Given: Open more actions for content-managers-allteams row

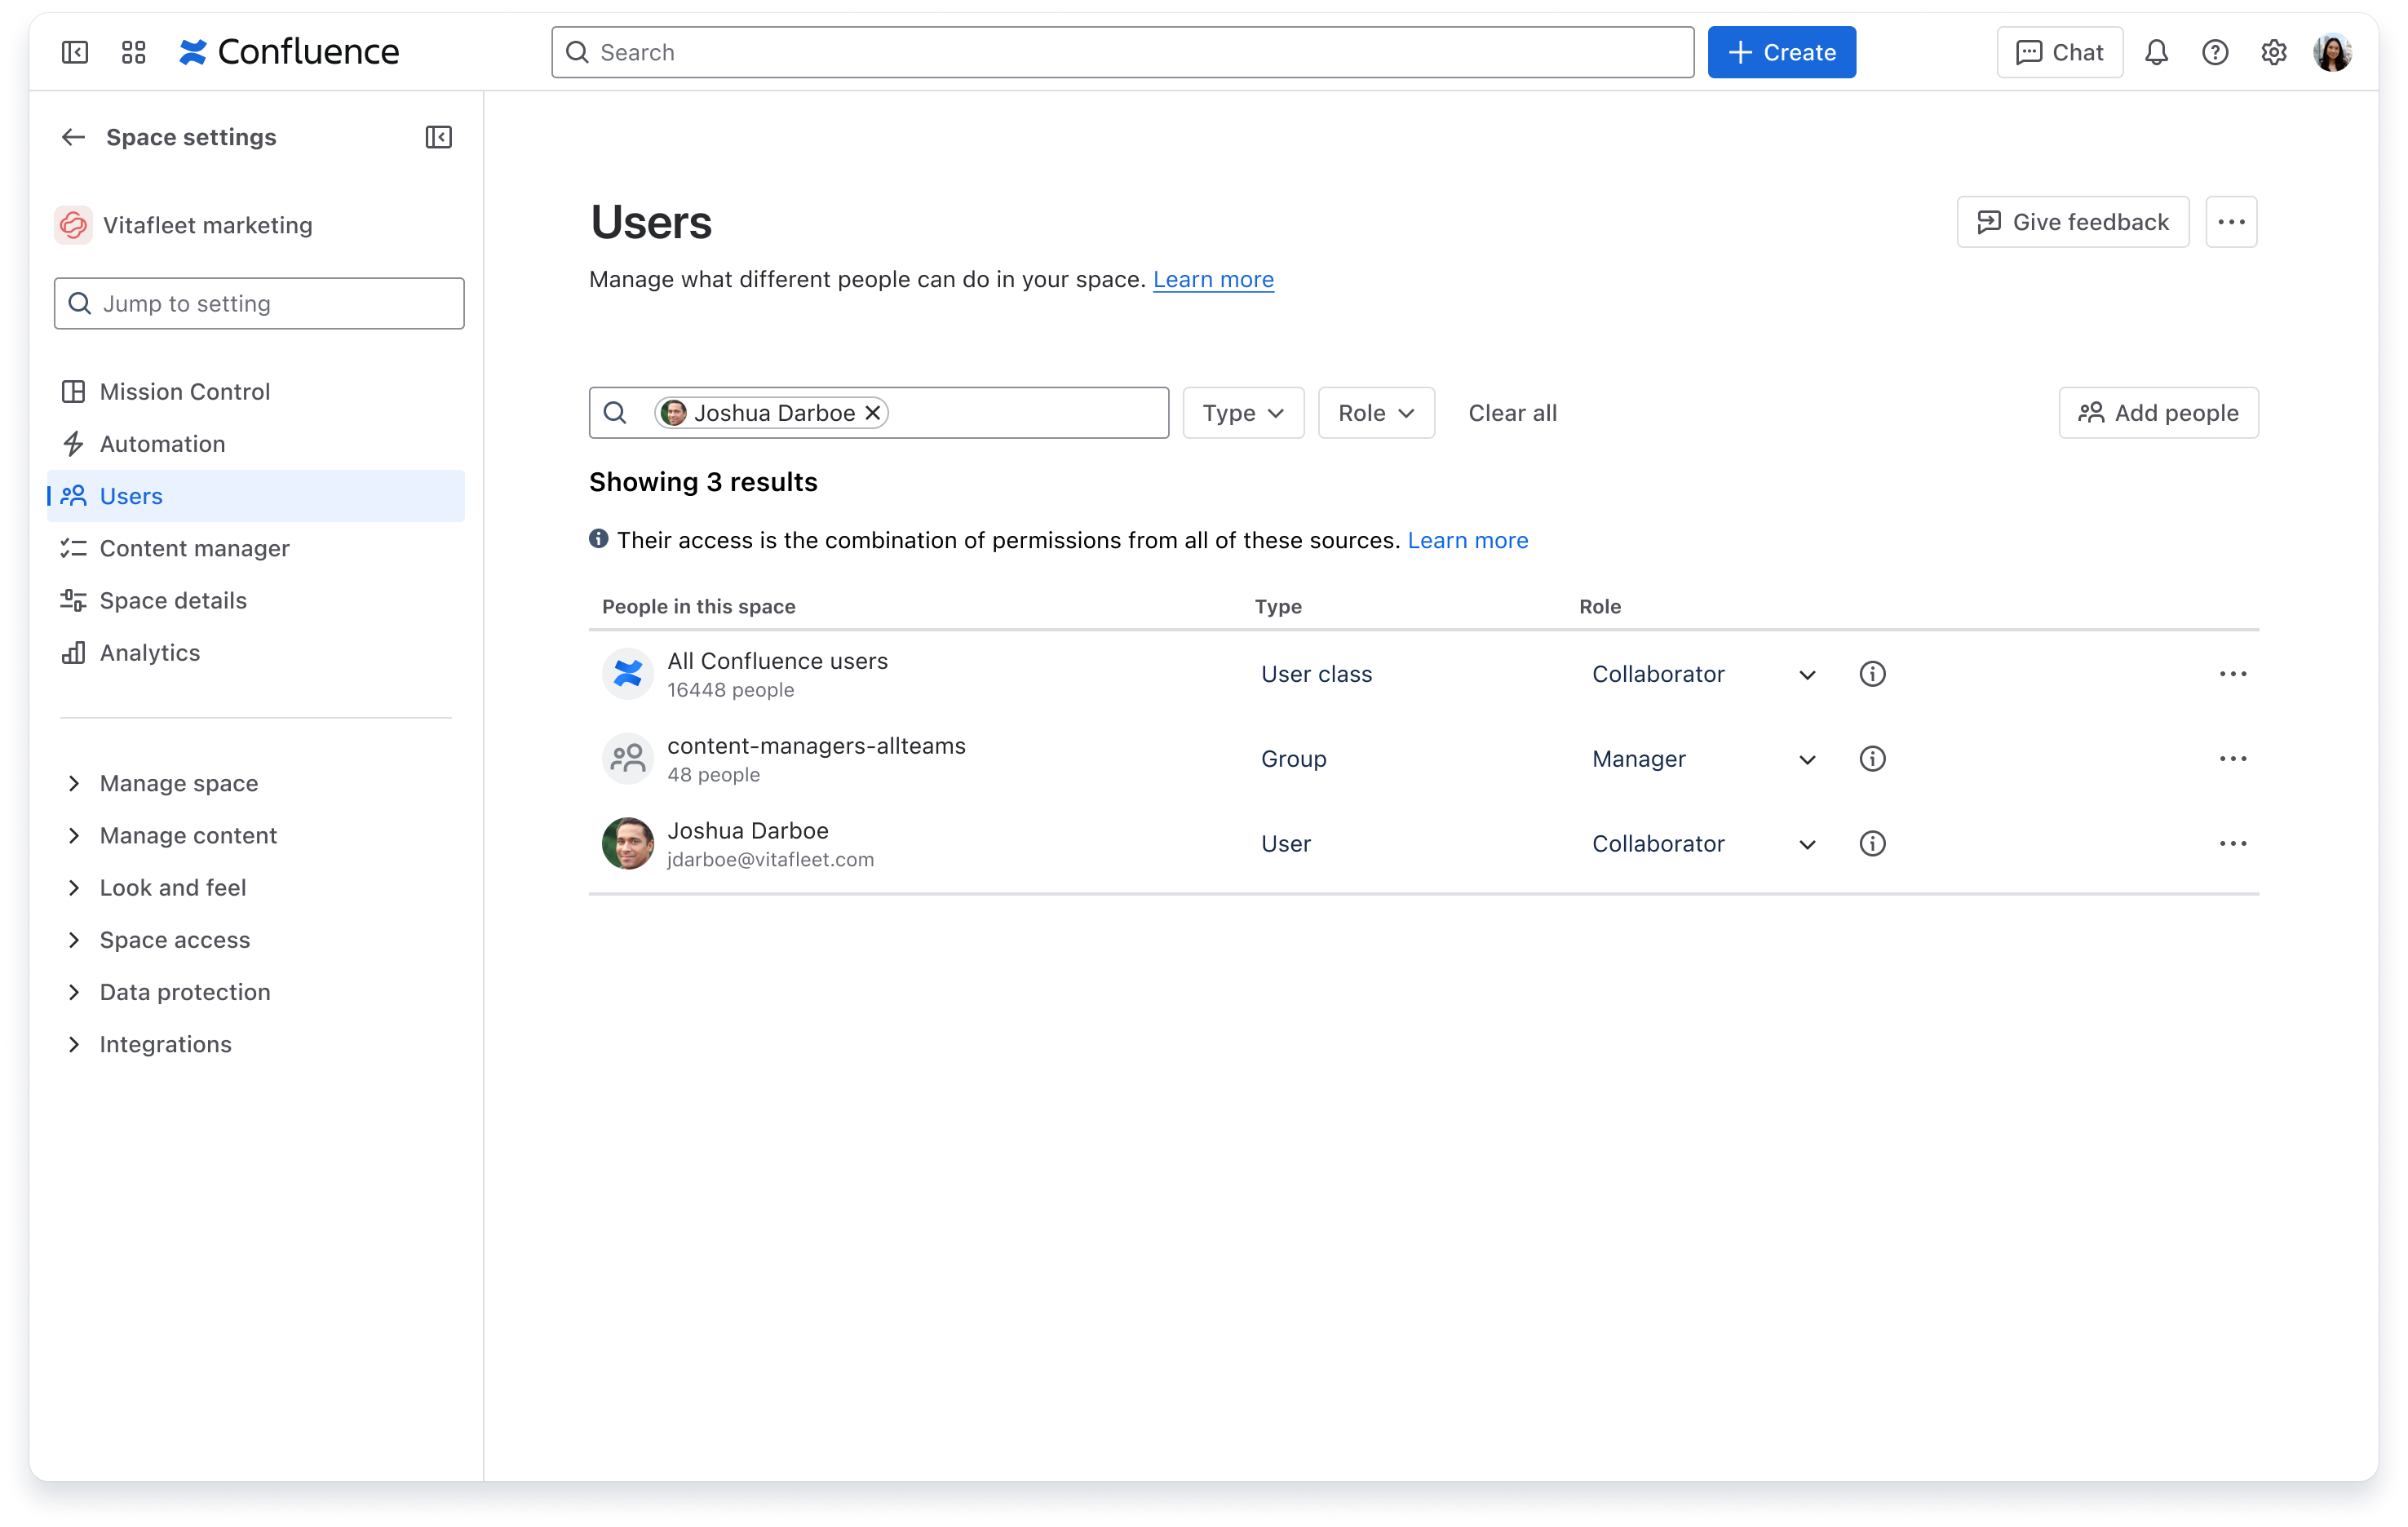Looking at the screenshot, I should 2233,758.
